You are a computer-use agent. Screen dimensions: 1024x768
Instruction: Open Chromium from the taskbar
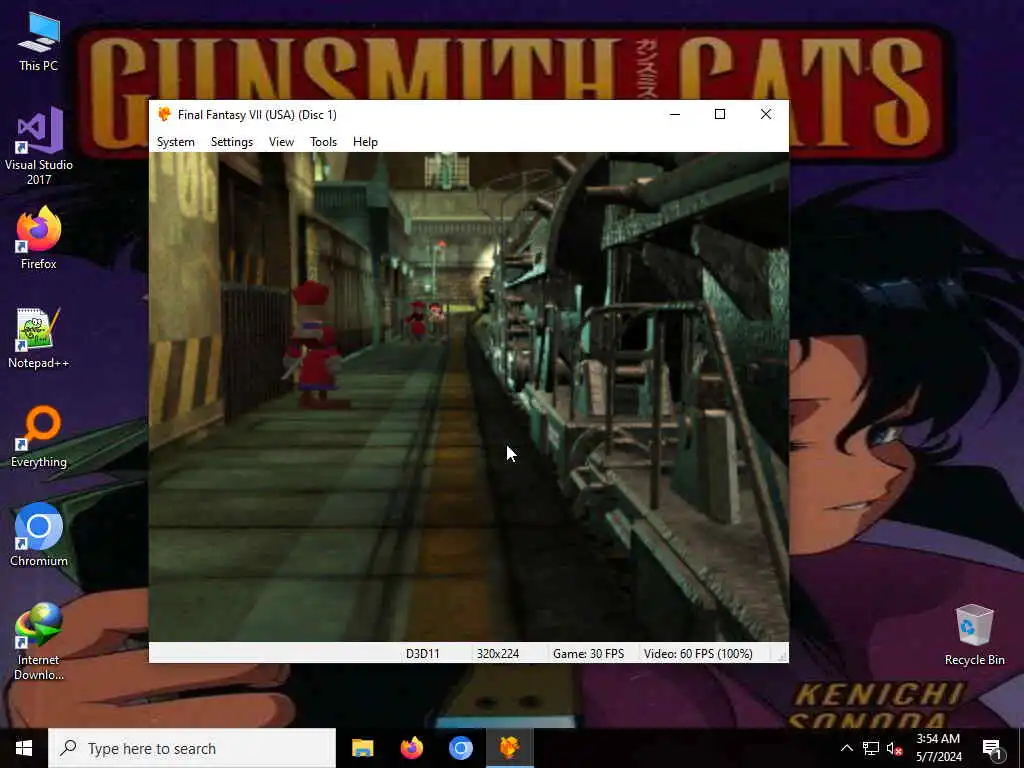(460, 748)
